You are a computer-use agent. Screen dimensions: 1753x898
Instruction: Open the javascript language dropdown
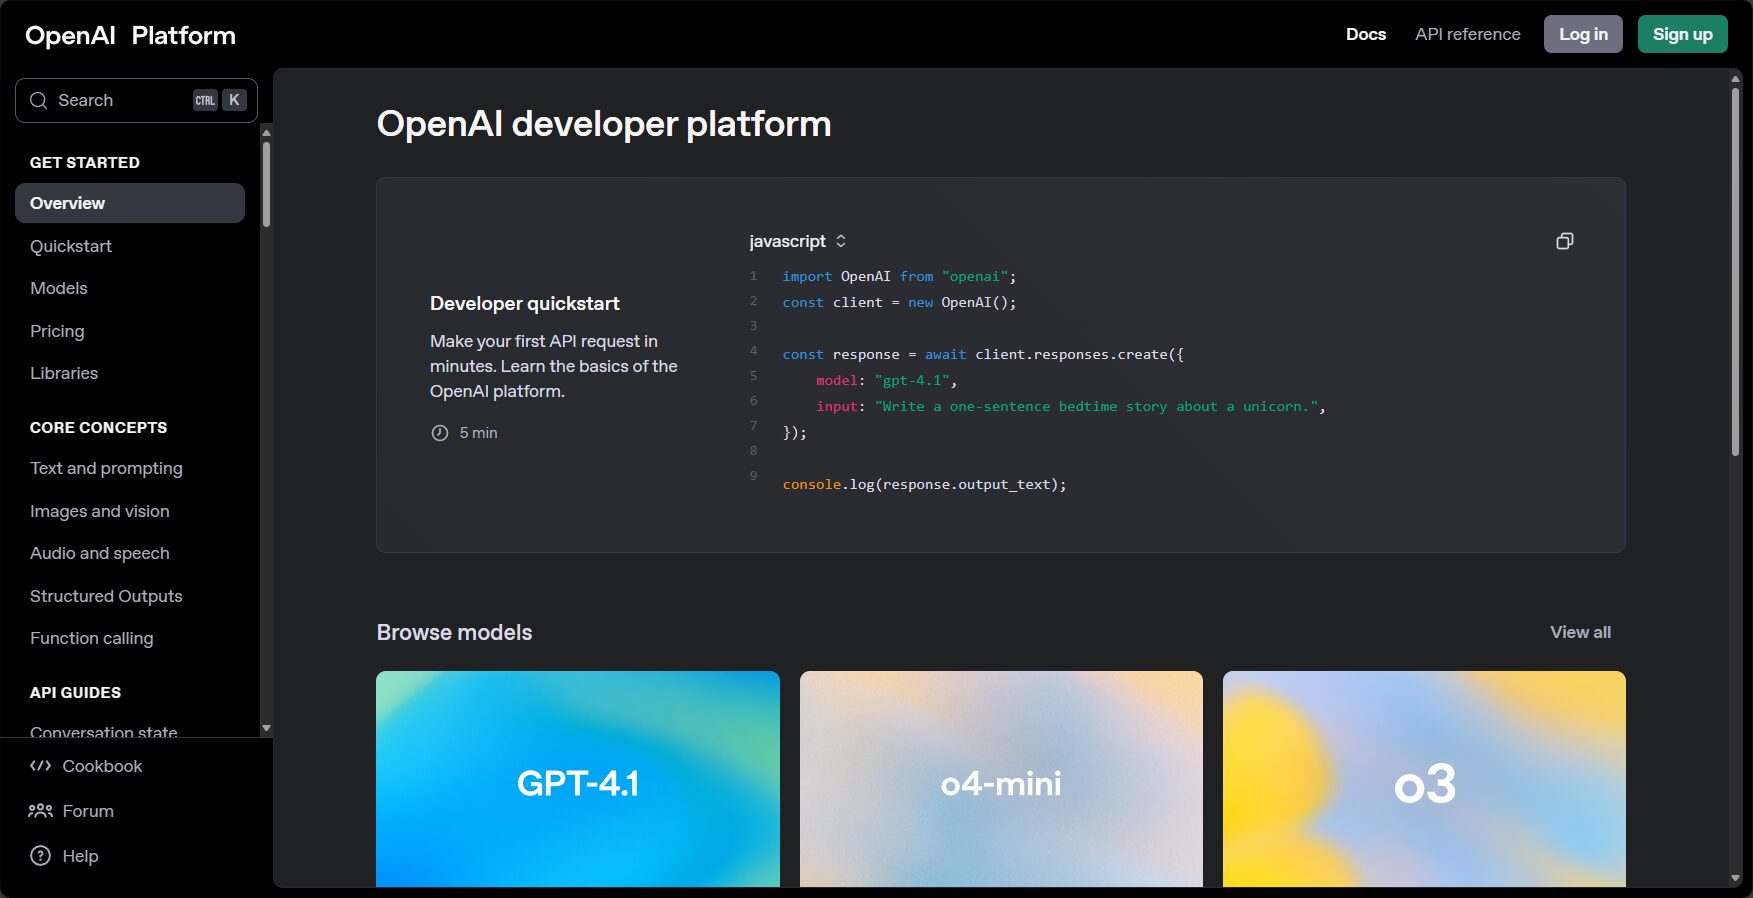(x=798, y=241)
